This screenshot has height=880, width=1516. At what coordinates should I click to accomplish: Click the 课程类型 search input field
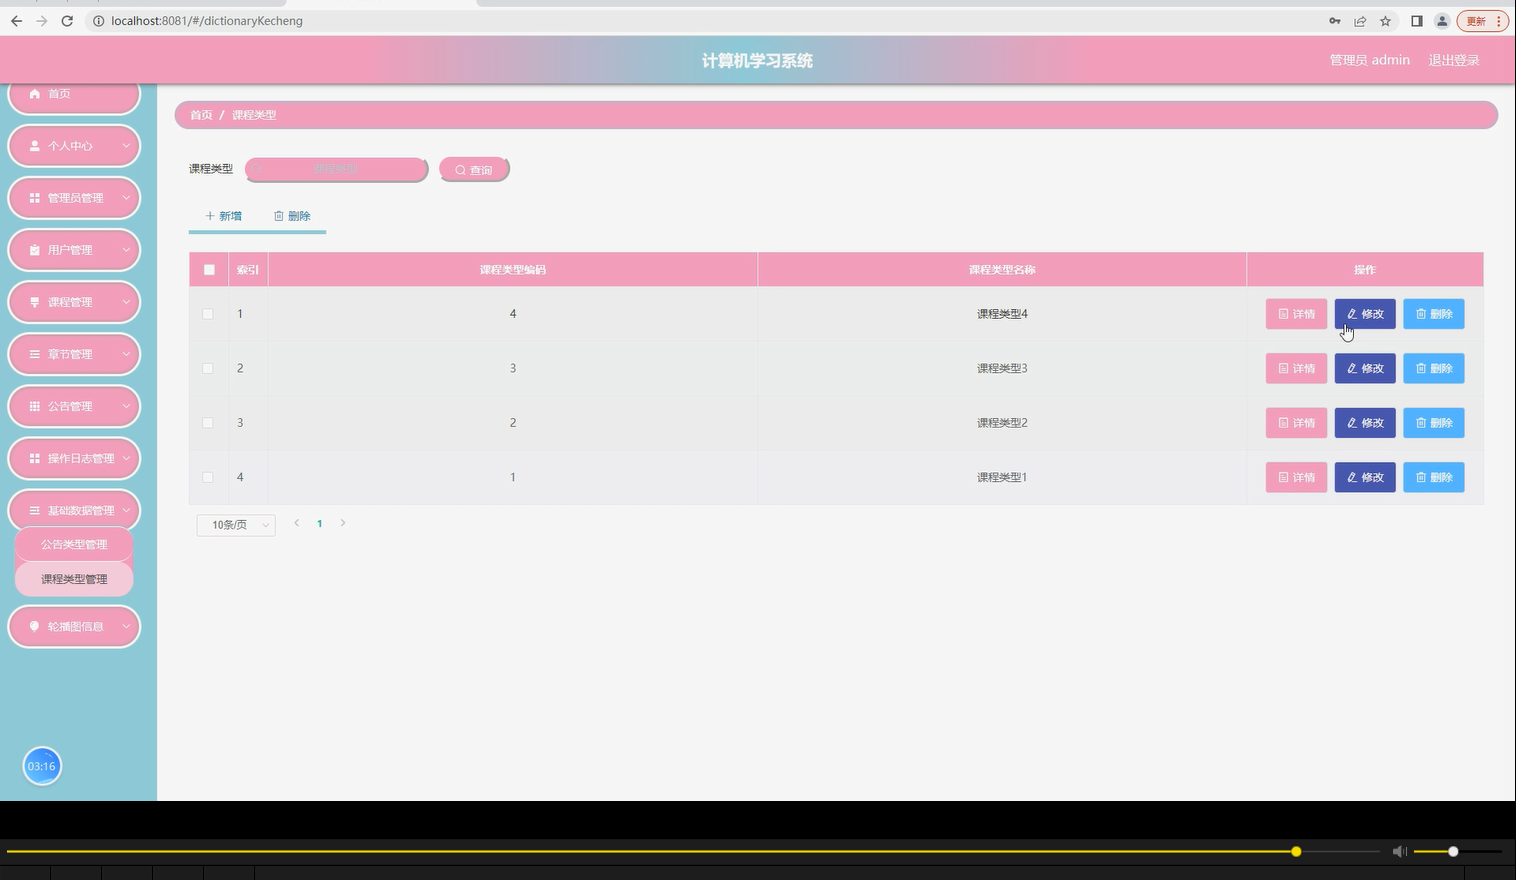336,170
